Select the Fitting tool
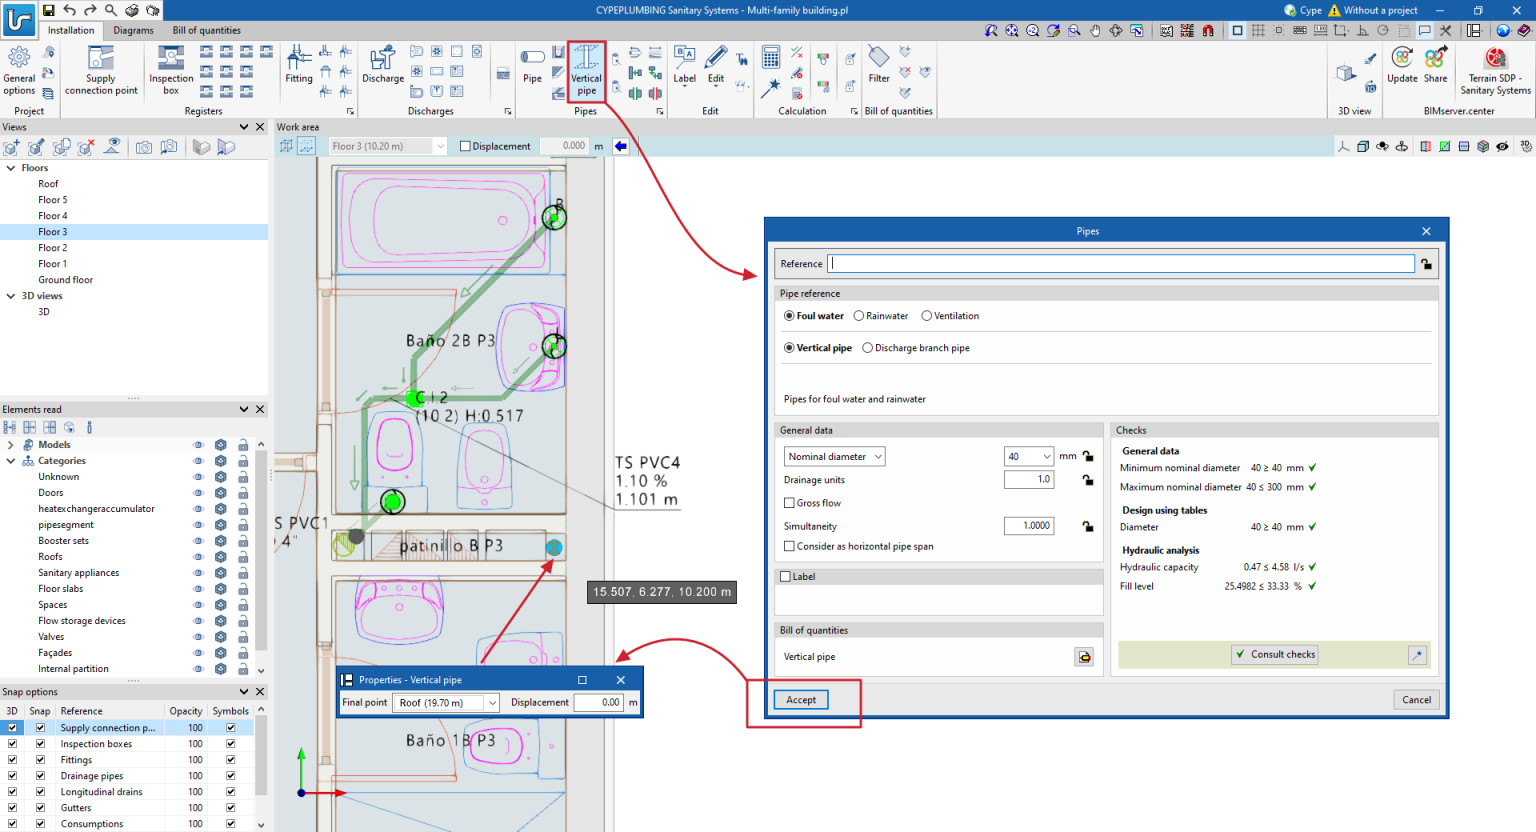The image size is (1536, 832). pos(299,65)
